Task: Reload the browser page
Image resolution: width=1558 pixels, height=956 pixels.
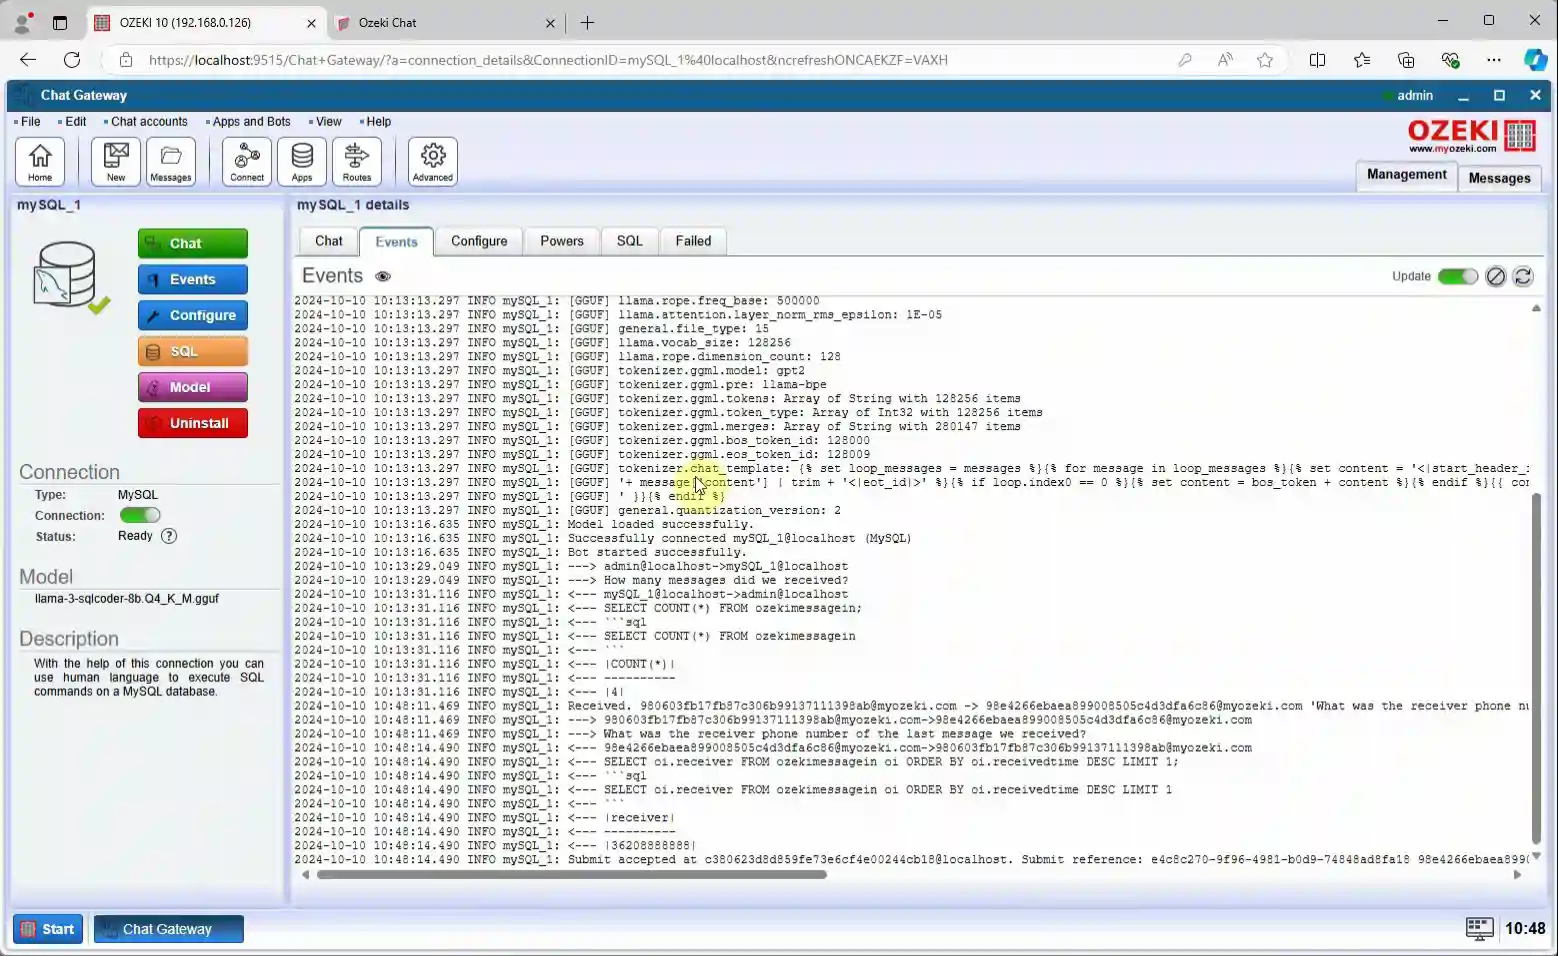Action: tap(72, 60)
